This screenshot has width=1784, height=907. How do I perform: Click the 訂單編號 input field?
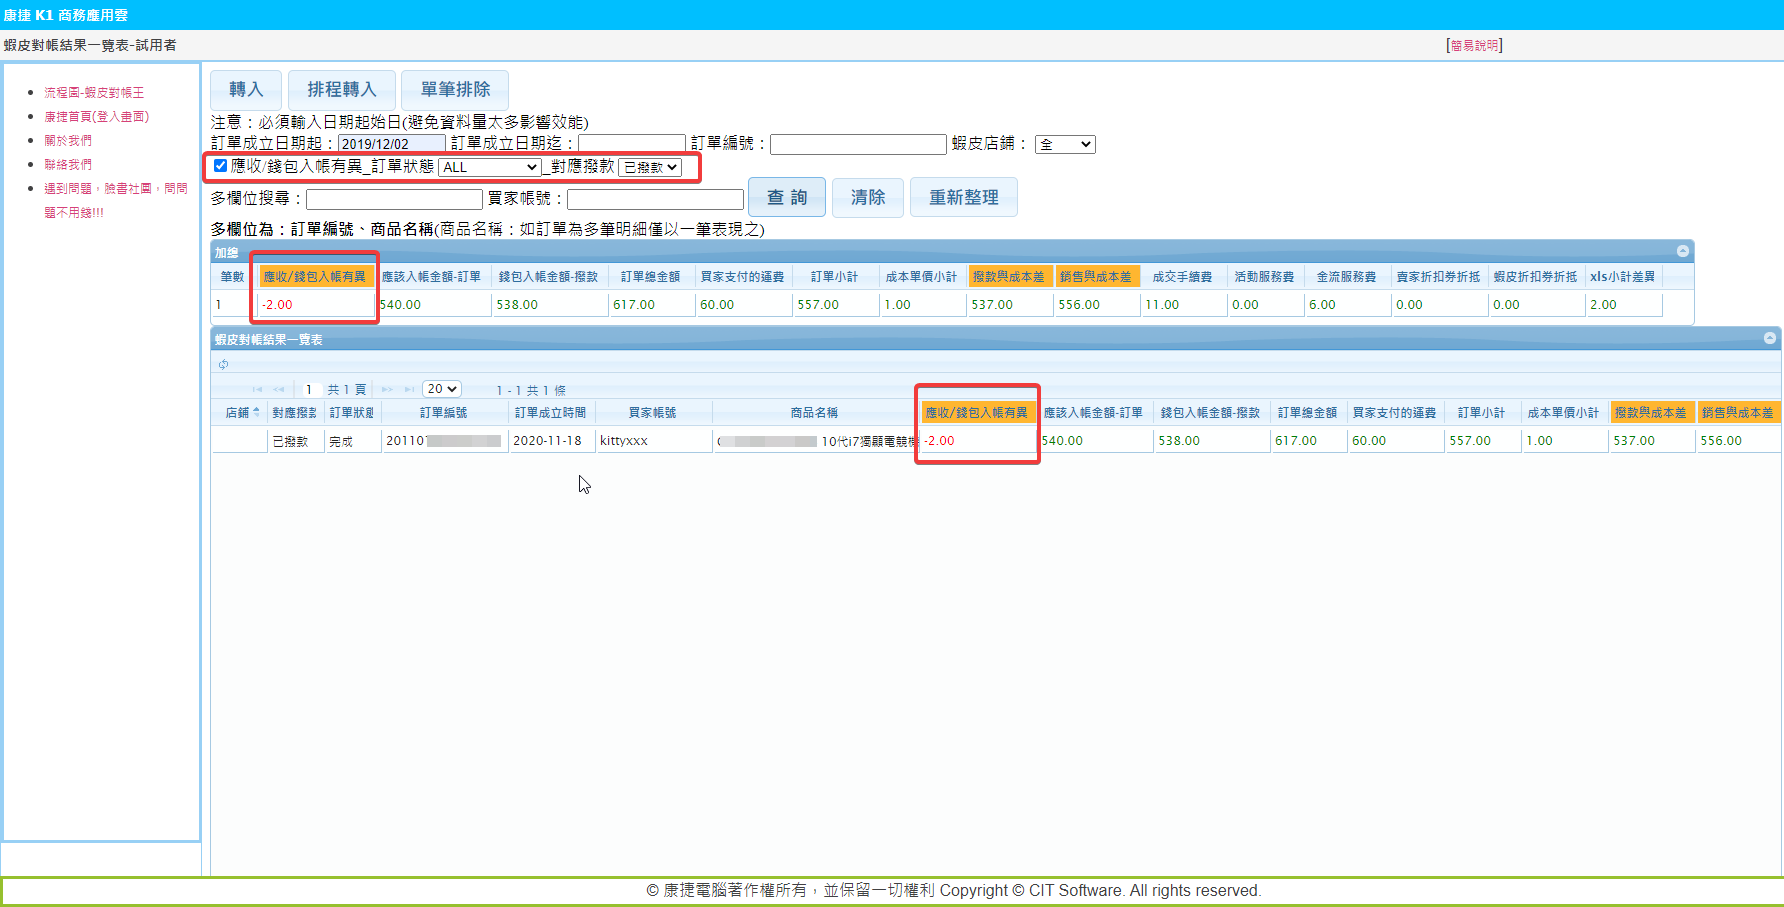click(x=857, y=144)
